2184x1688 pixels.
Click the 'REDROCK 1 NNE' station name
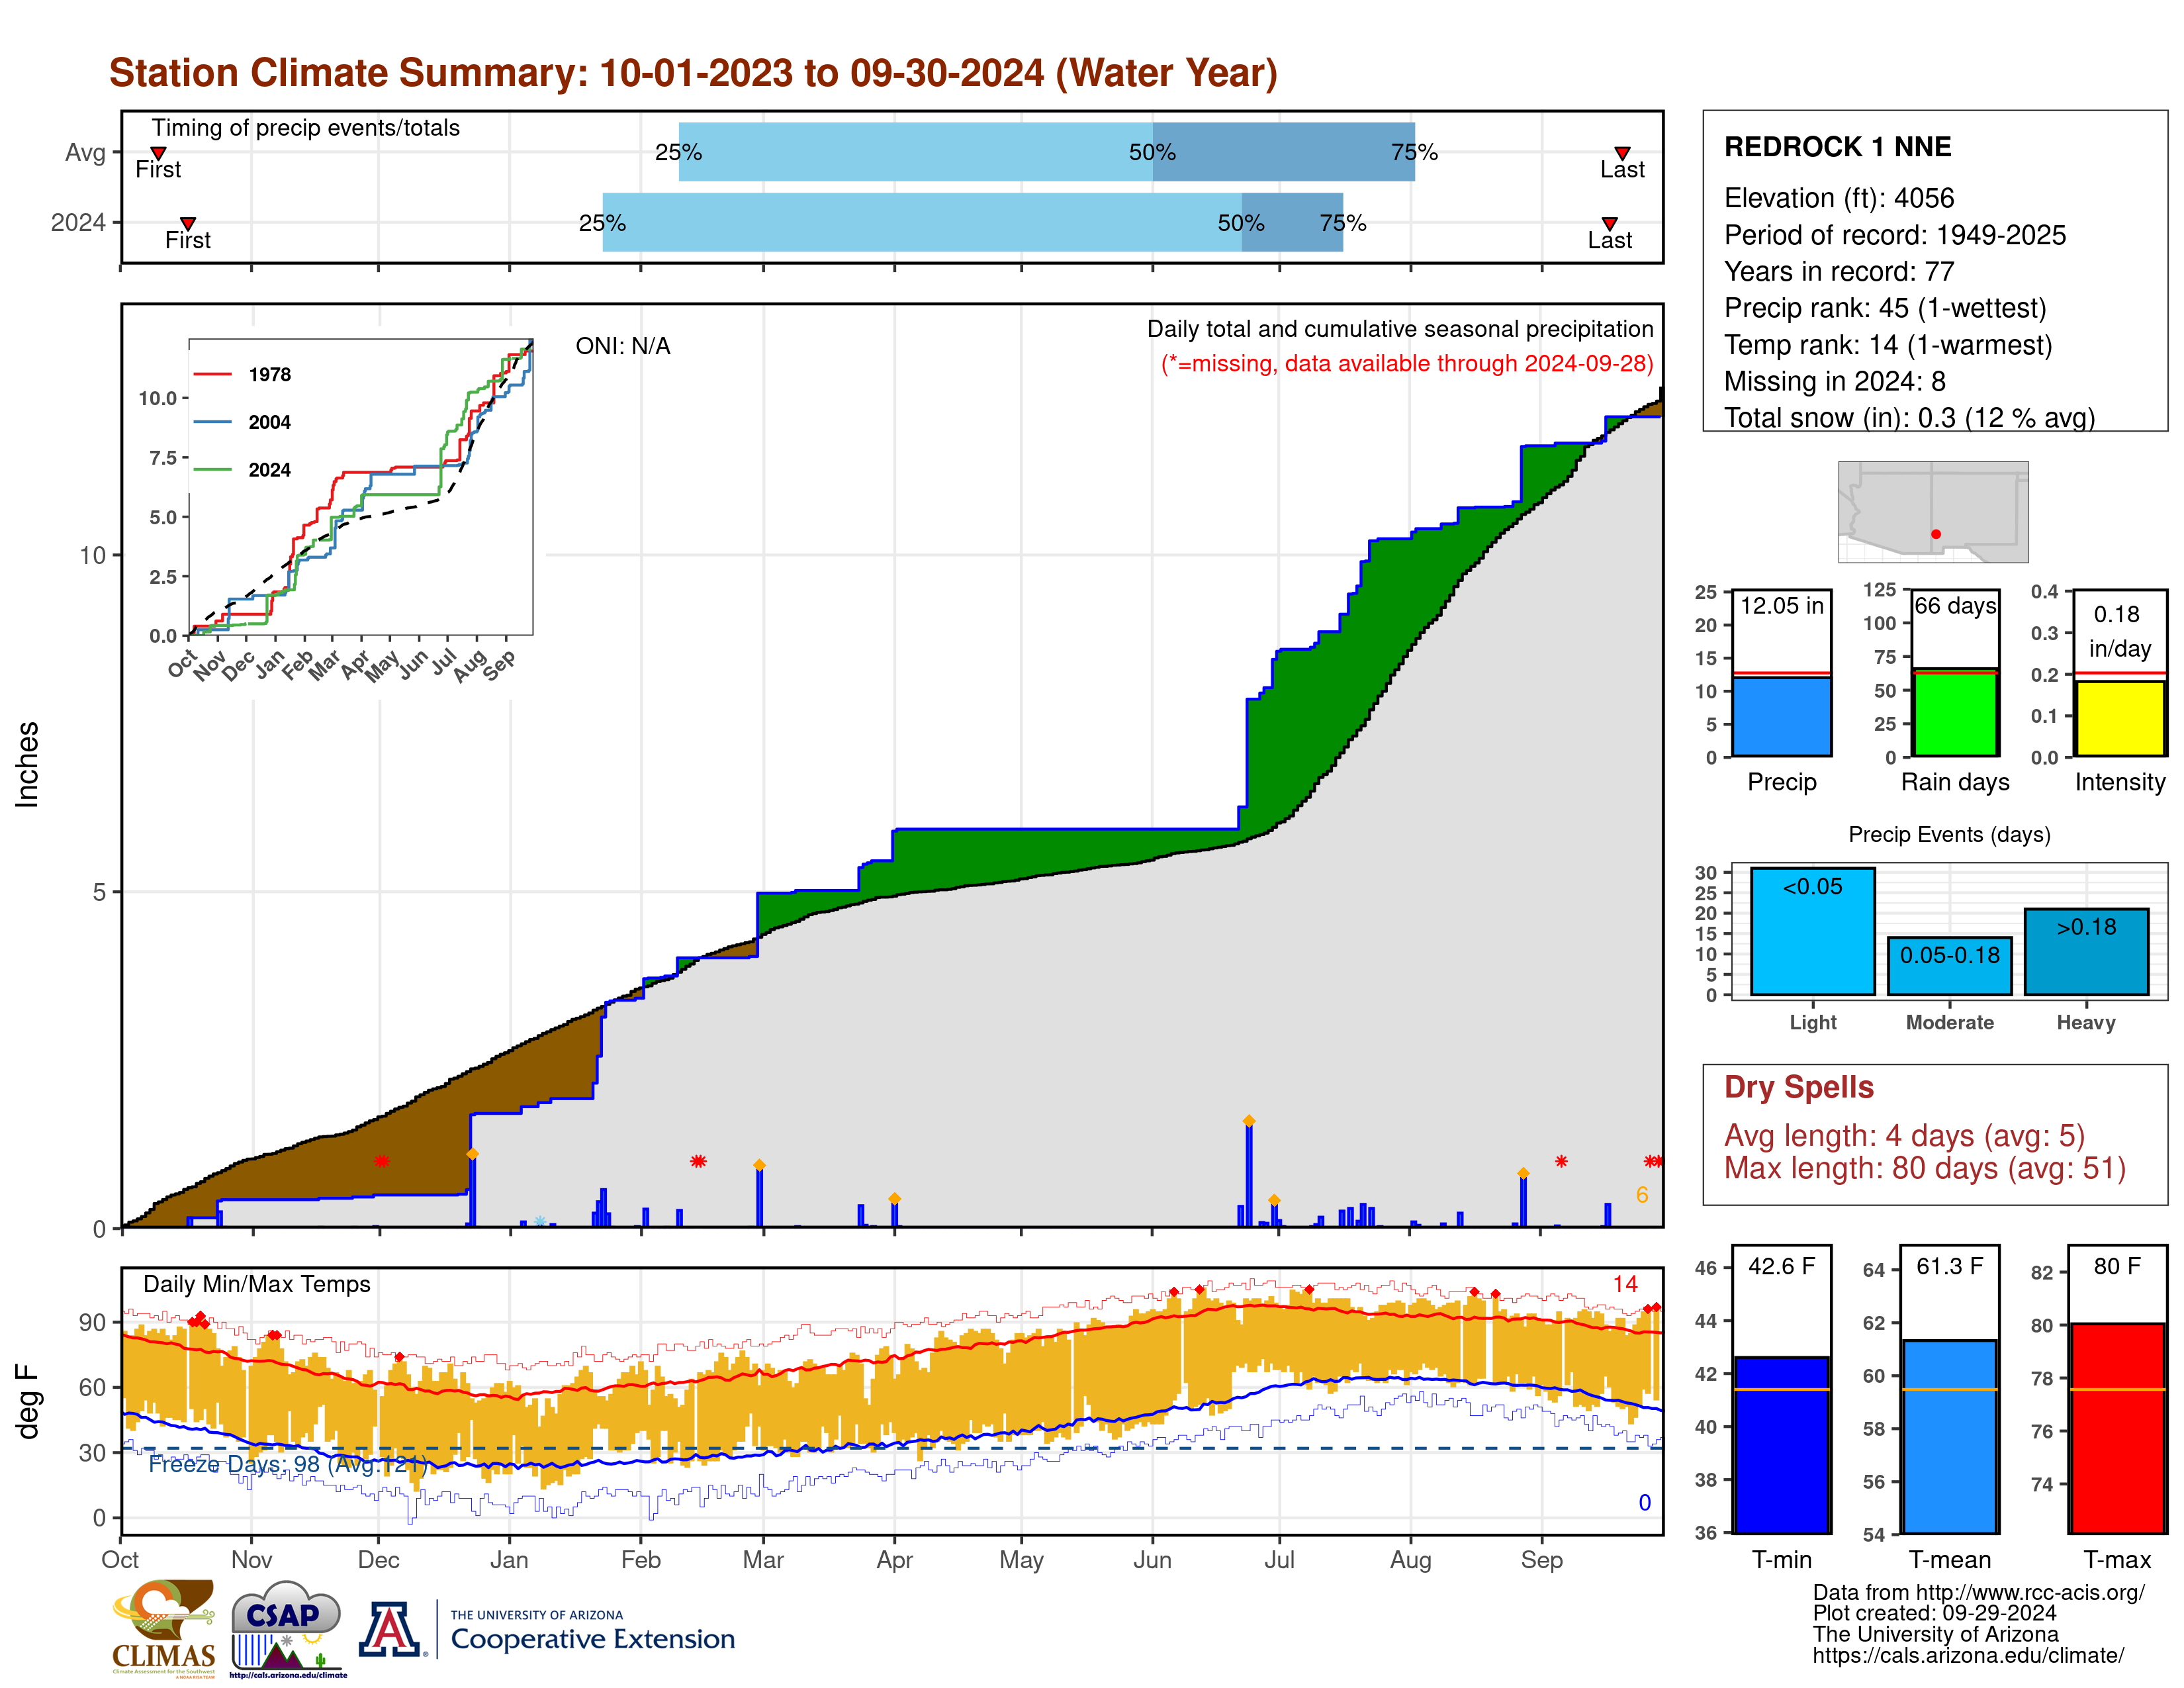pyautogui.click(x=1837, y=147)
